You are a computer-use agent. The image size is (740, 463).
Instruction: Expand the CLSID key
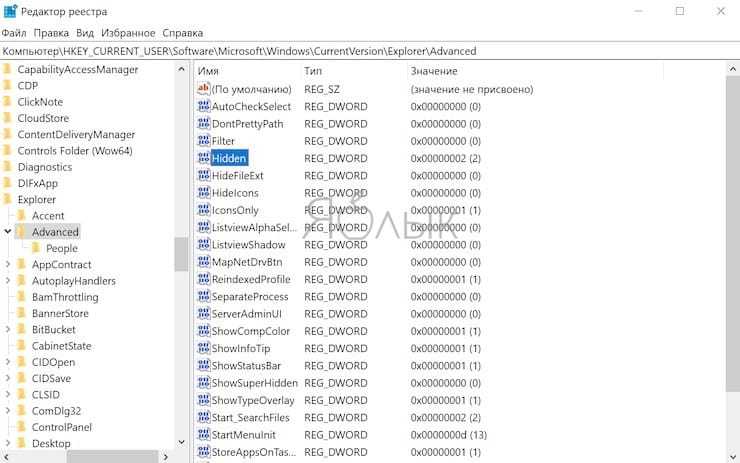(8, 395)
